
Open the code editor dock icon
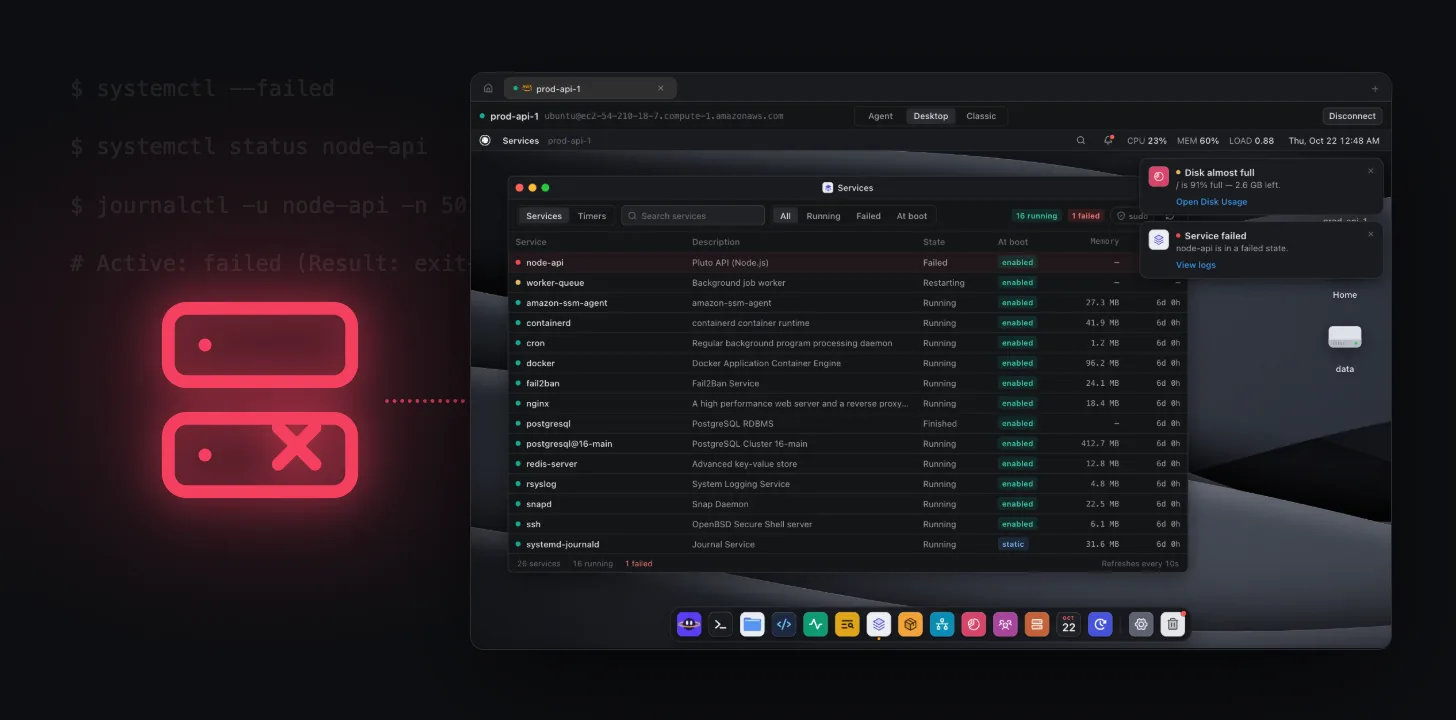pyautogui.click(x=784, y=624)
